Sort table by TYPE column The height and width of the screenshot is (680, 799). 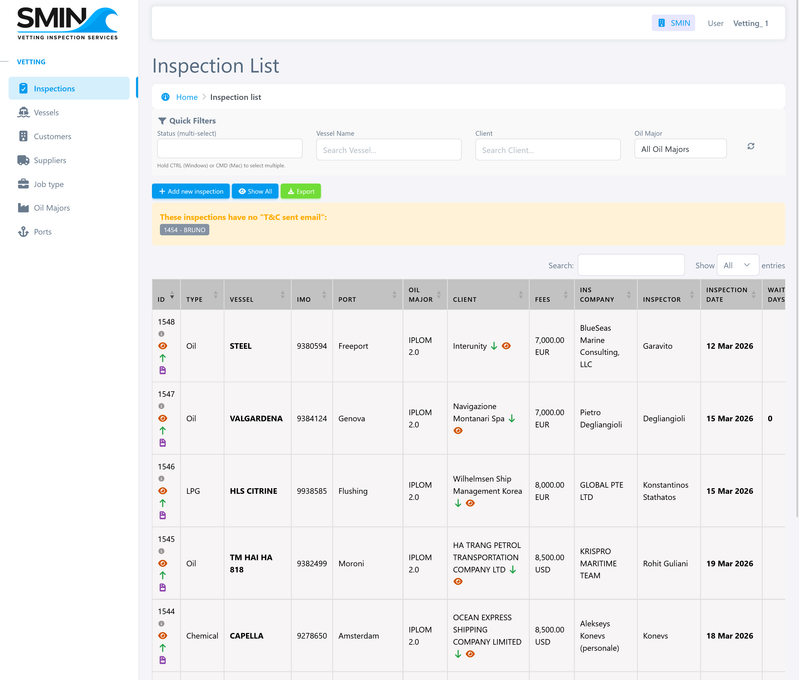point(202,295)
